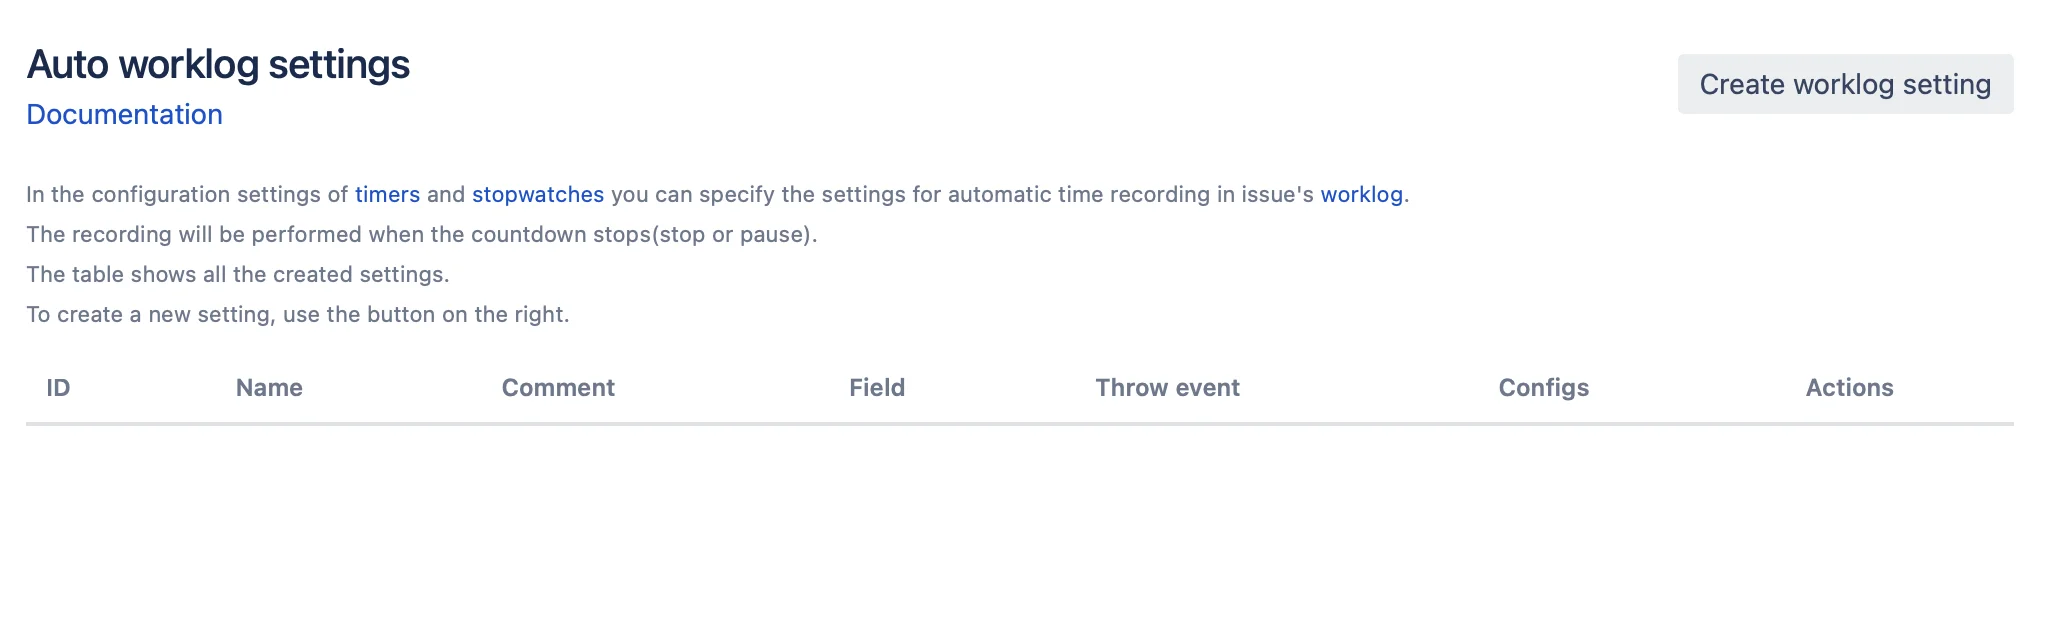Viewport: 2054px width, 638px height.
Task: Follow the timers hyperlink
Action: point(387,194)
